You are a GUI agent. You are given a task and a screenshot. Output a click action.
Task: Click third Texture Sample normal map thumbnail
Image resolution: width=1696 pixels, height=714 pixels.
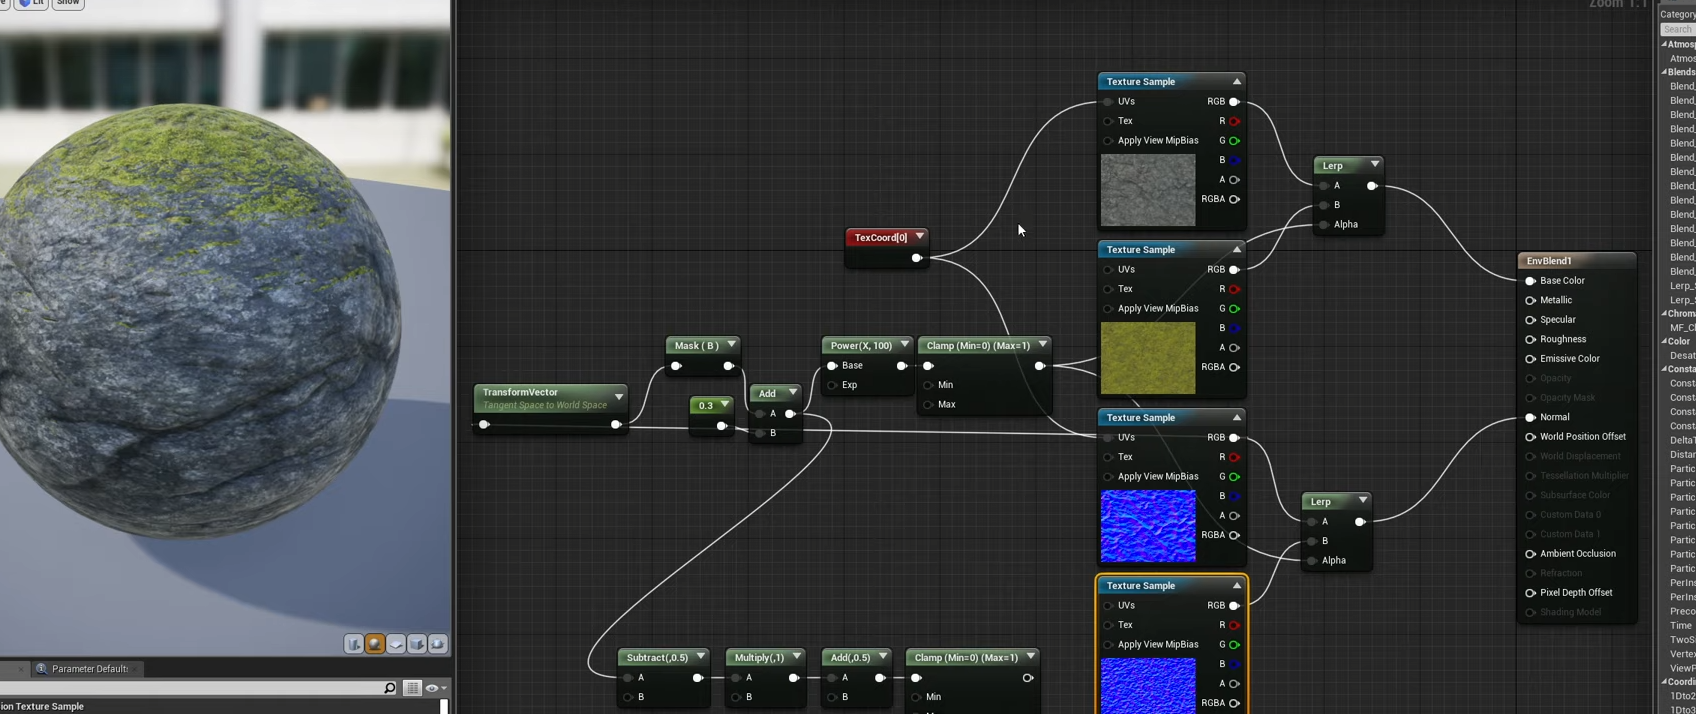[x=1148, y=526]
